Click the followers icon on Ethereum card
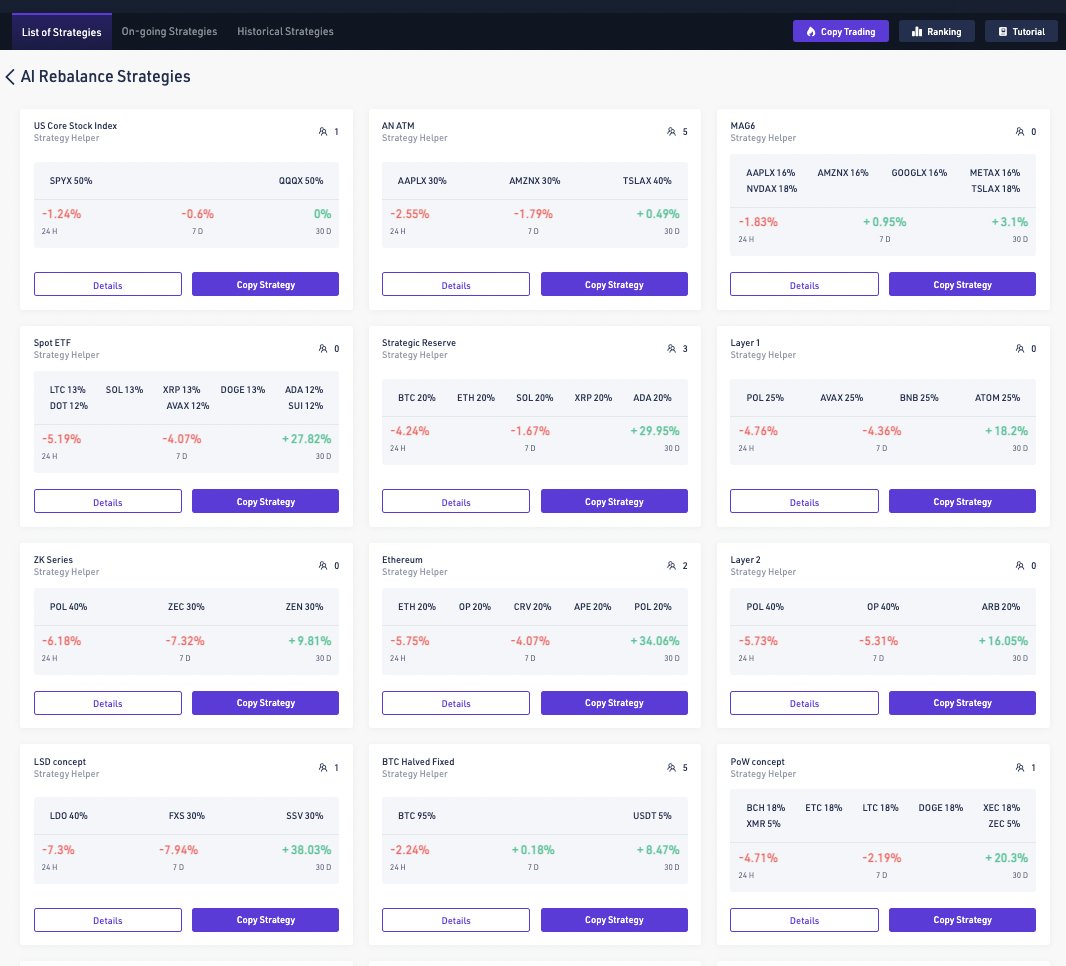The image size is (1066, 966). (672, 565)
